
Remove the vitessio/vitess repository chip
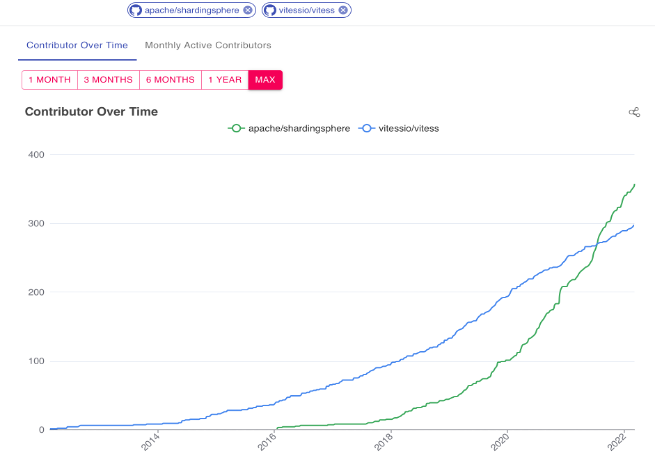point(344,10)
